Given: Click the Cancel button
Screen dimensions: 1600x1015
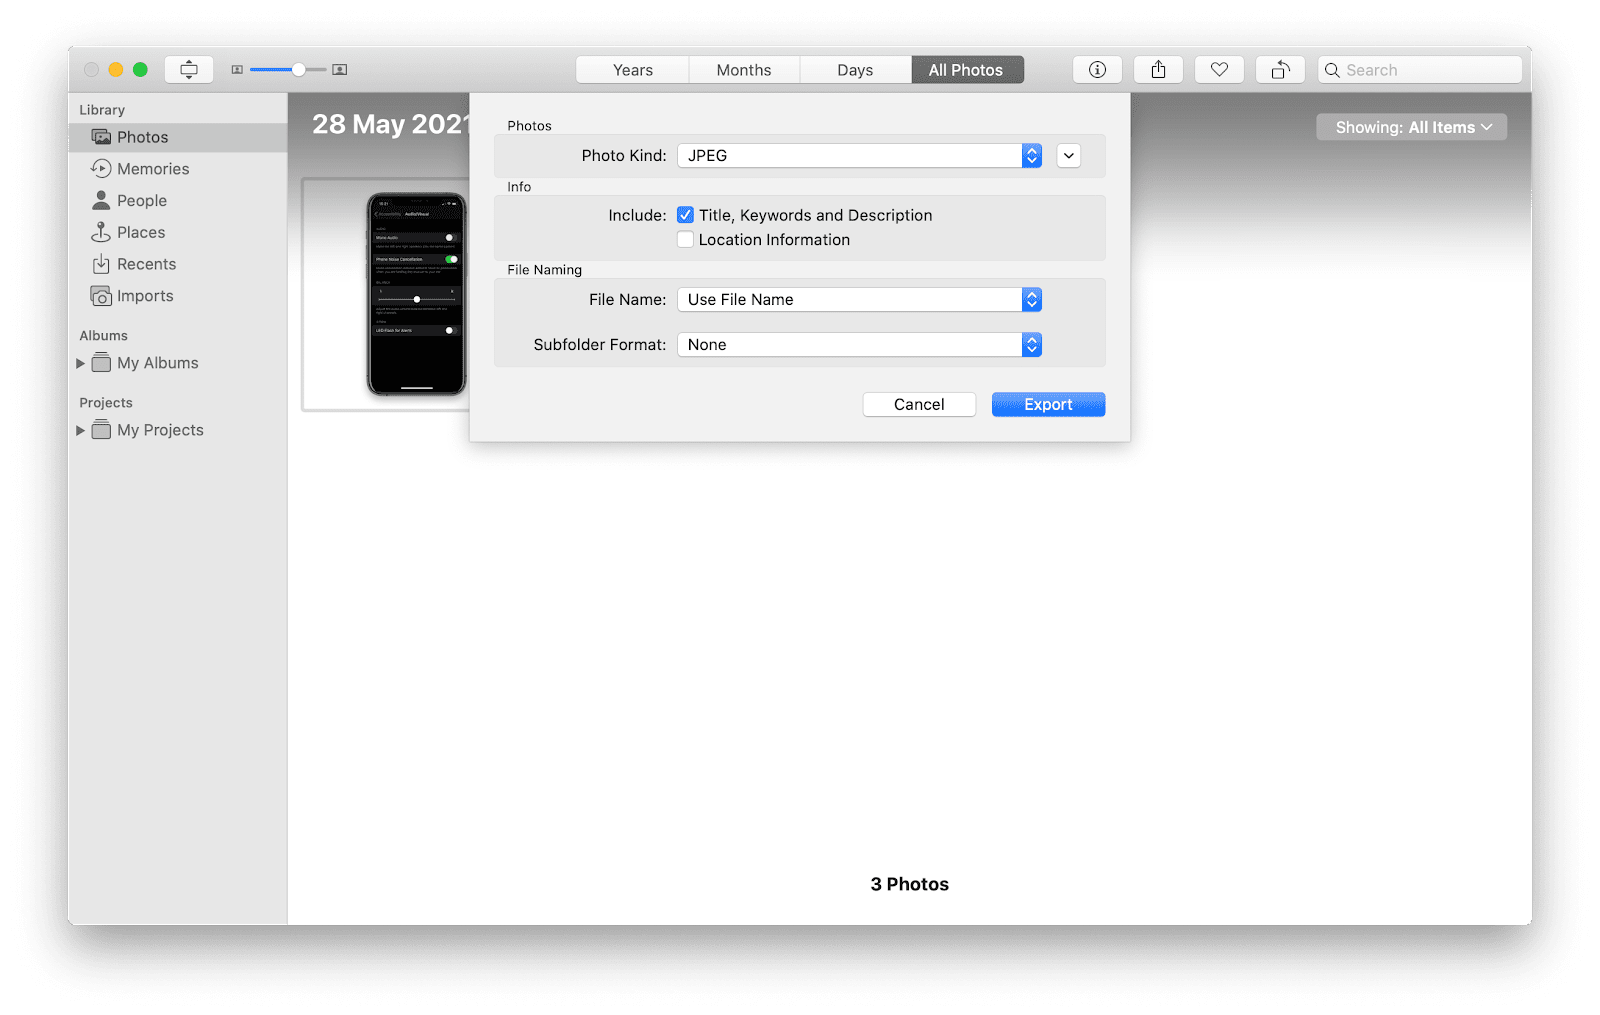Looking at the screenshot, I should pos(918,405).
